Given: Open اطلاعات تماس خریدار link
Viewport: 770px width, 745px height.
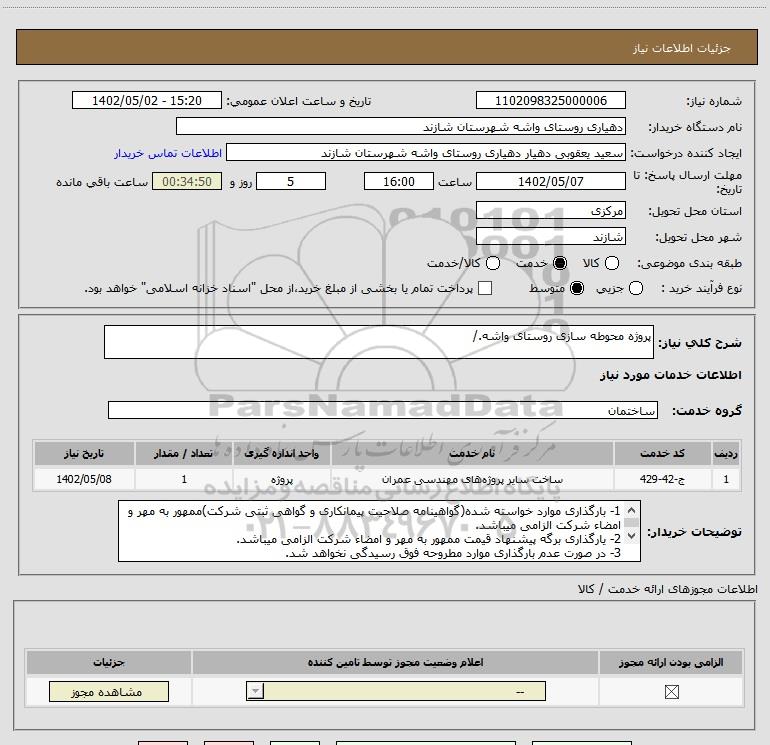Looking at the screenshot, I should pos(168,153).
